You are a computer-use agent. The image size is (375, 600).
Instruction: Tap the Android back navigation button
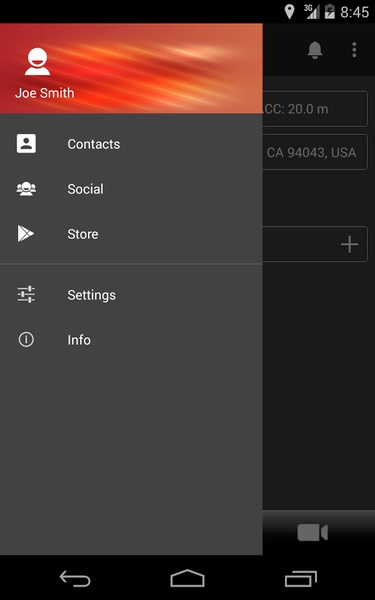point(75,578)
